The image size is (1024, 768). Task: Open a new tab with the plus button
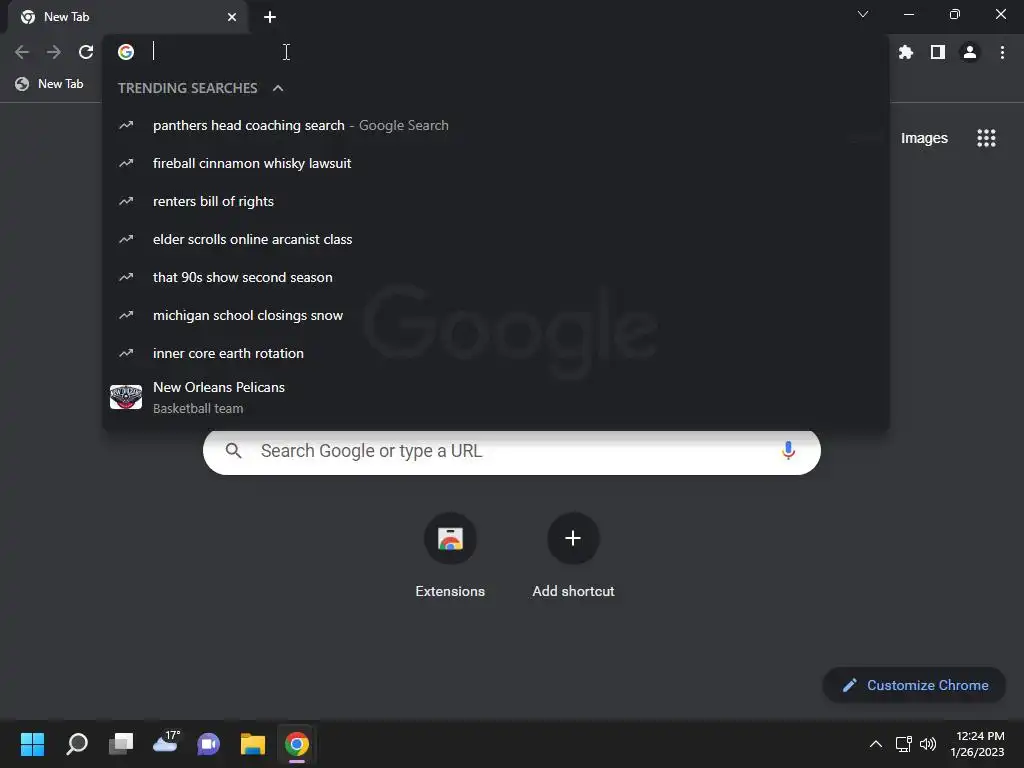270,17
